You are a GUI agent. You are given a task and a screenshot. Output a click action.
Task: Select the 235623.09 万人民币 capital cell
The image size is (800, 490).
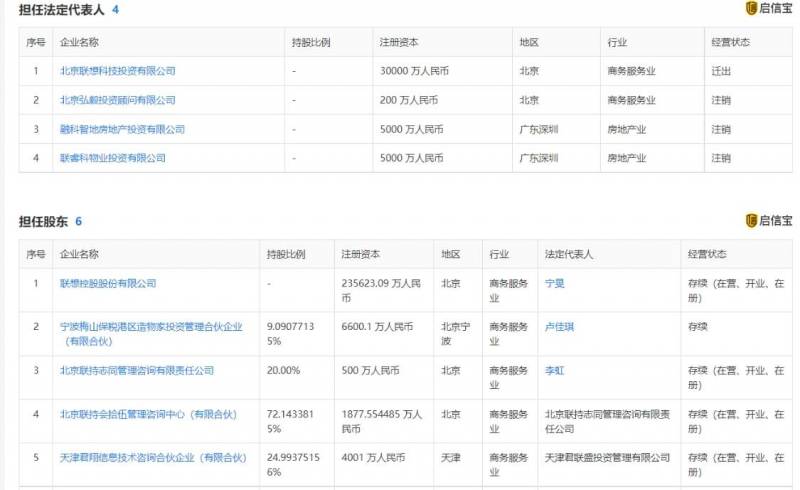pos(381,290)
